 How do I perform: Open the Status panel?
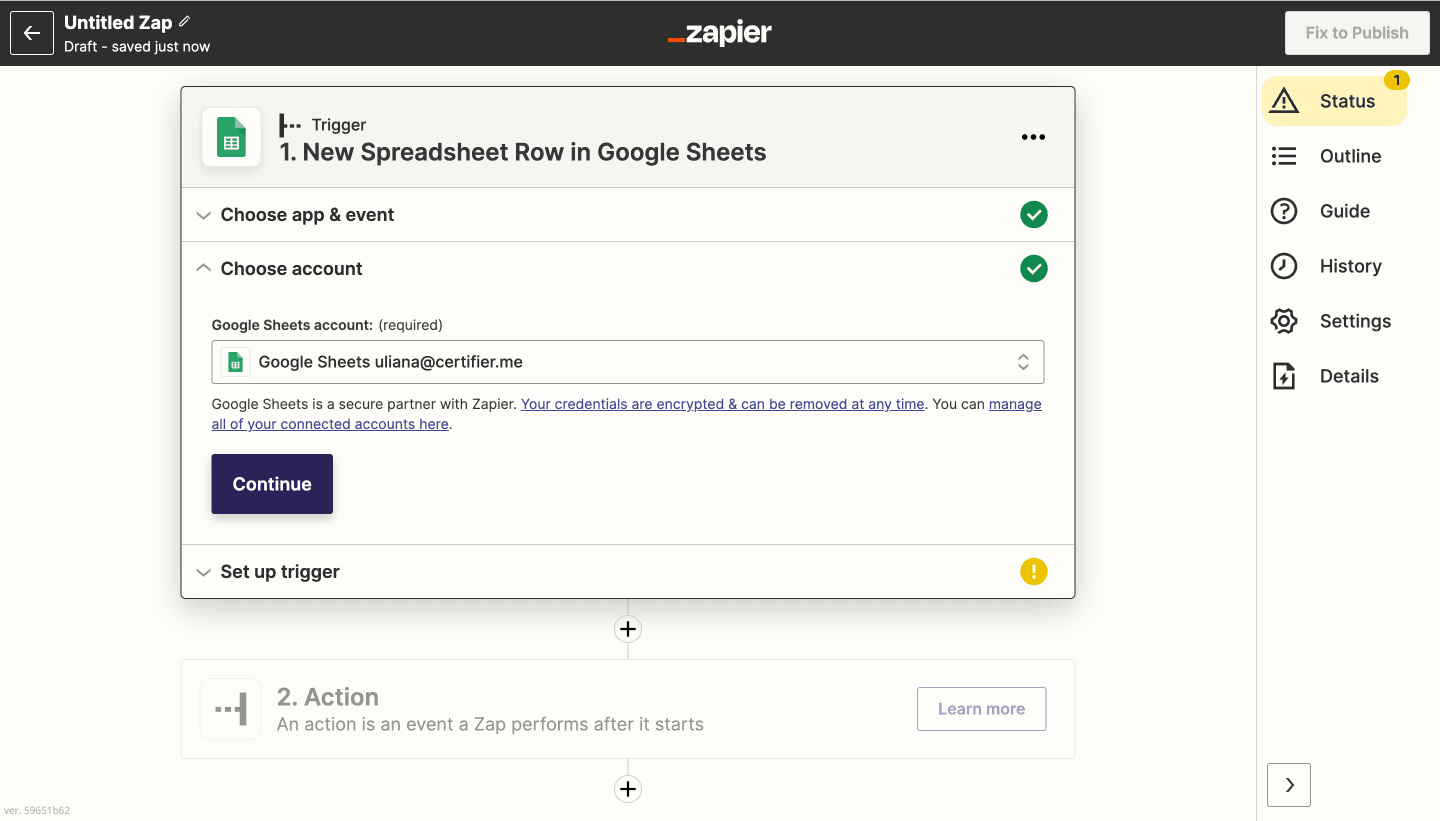coord(1334,101)
